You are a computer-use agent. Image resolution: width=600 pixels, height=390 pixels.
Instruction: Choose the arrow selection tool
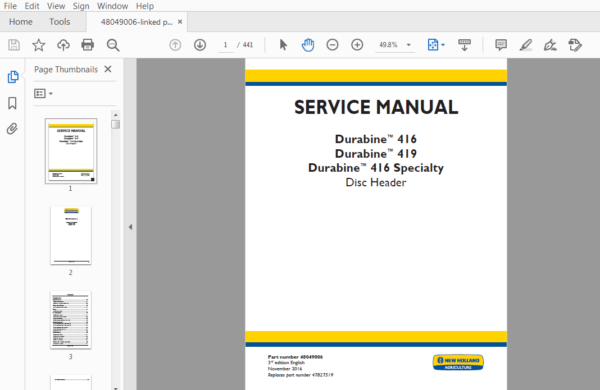point(283,45)
